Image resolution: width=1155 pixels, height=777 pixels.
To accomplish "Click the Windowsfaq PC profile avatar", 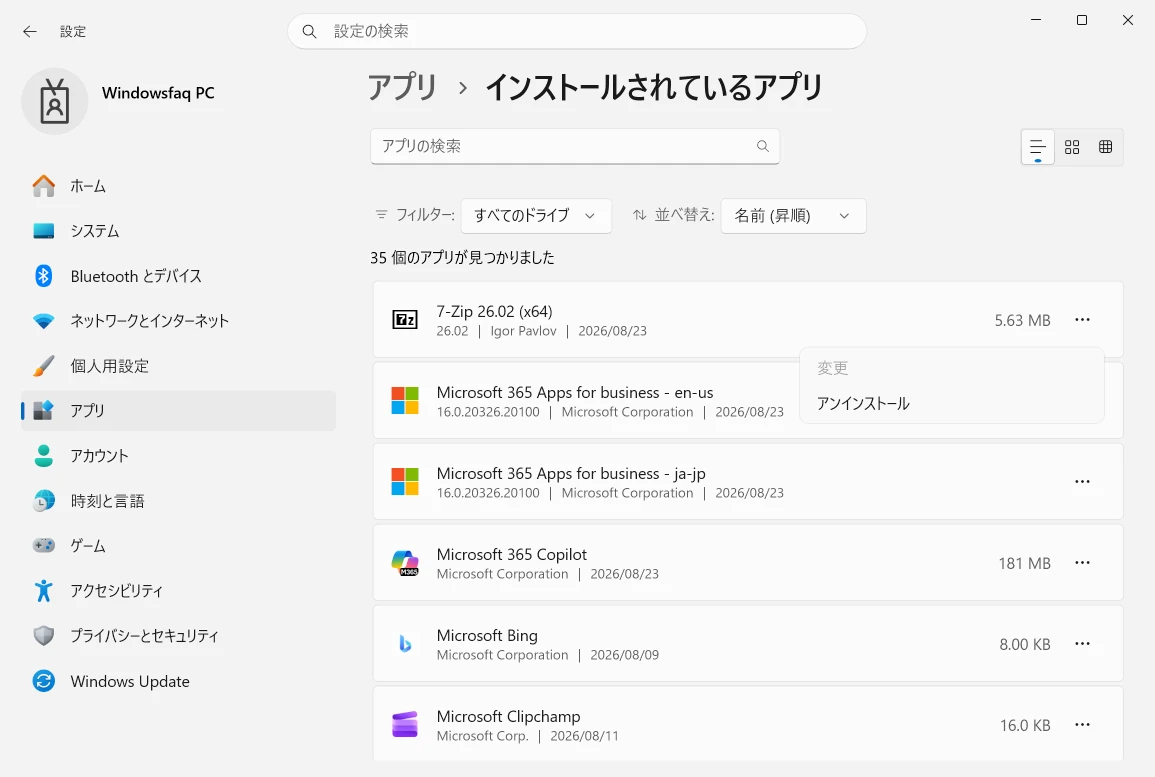I will point(55,101).
